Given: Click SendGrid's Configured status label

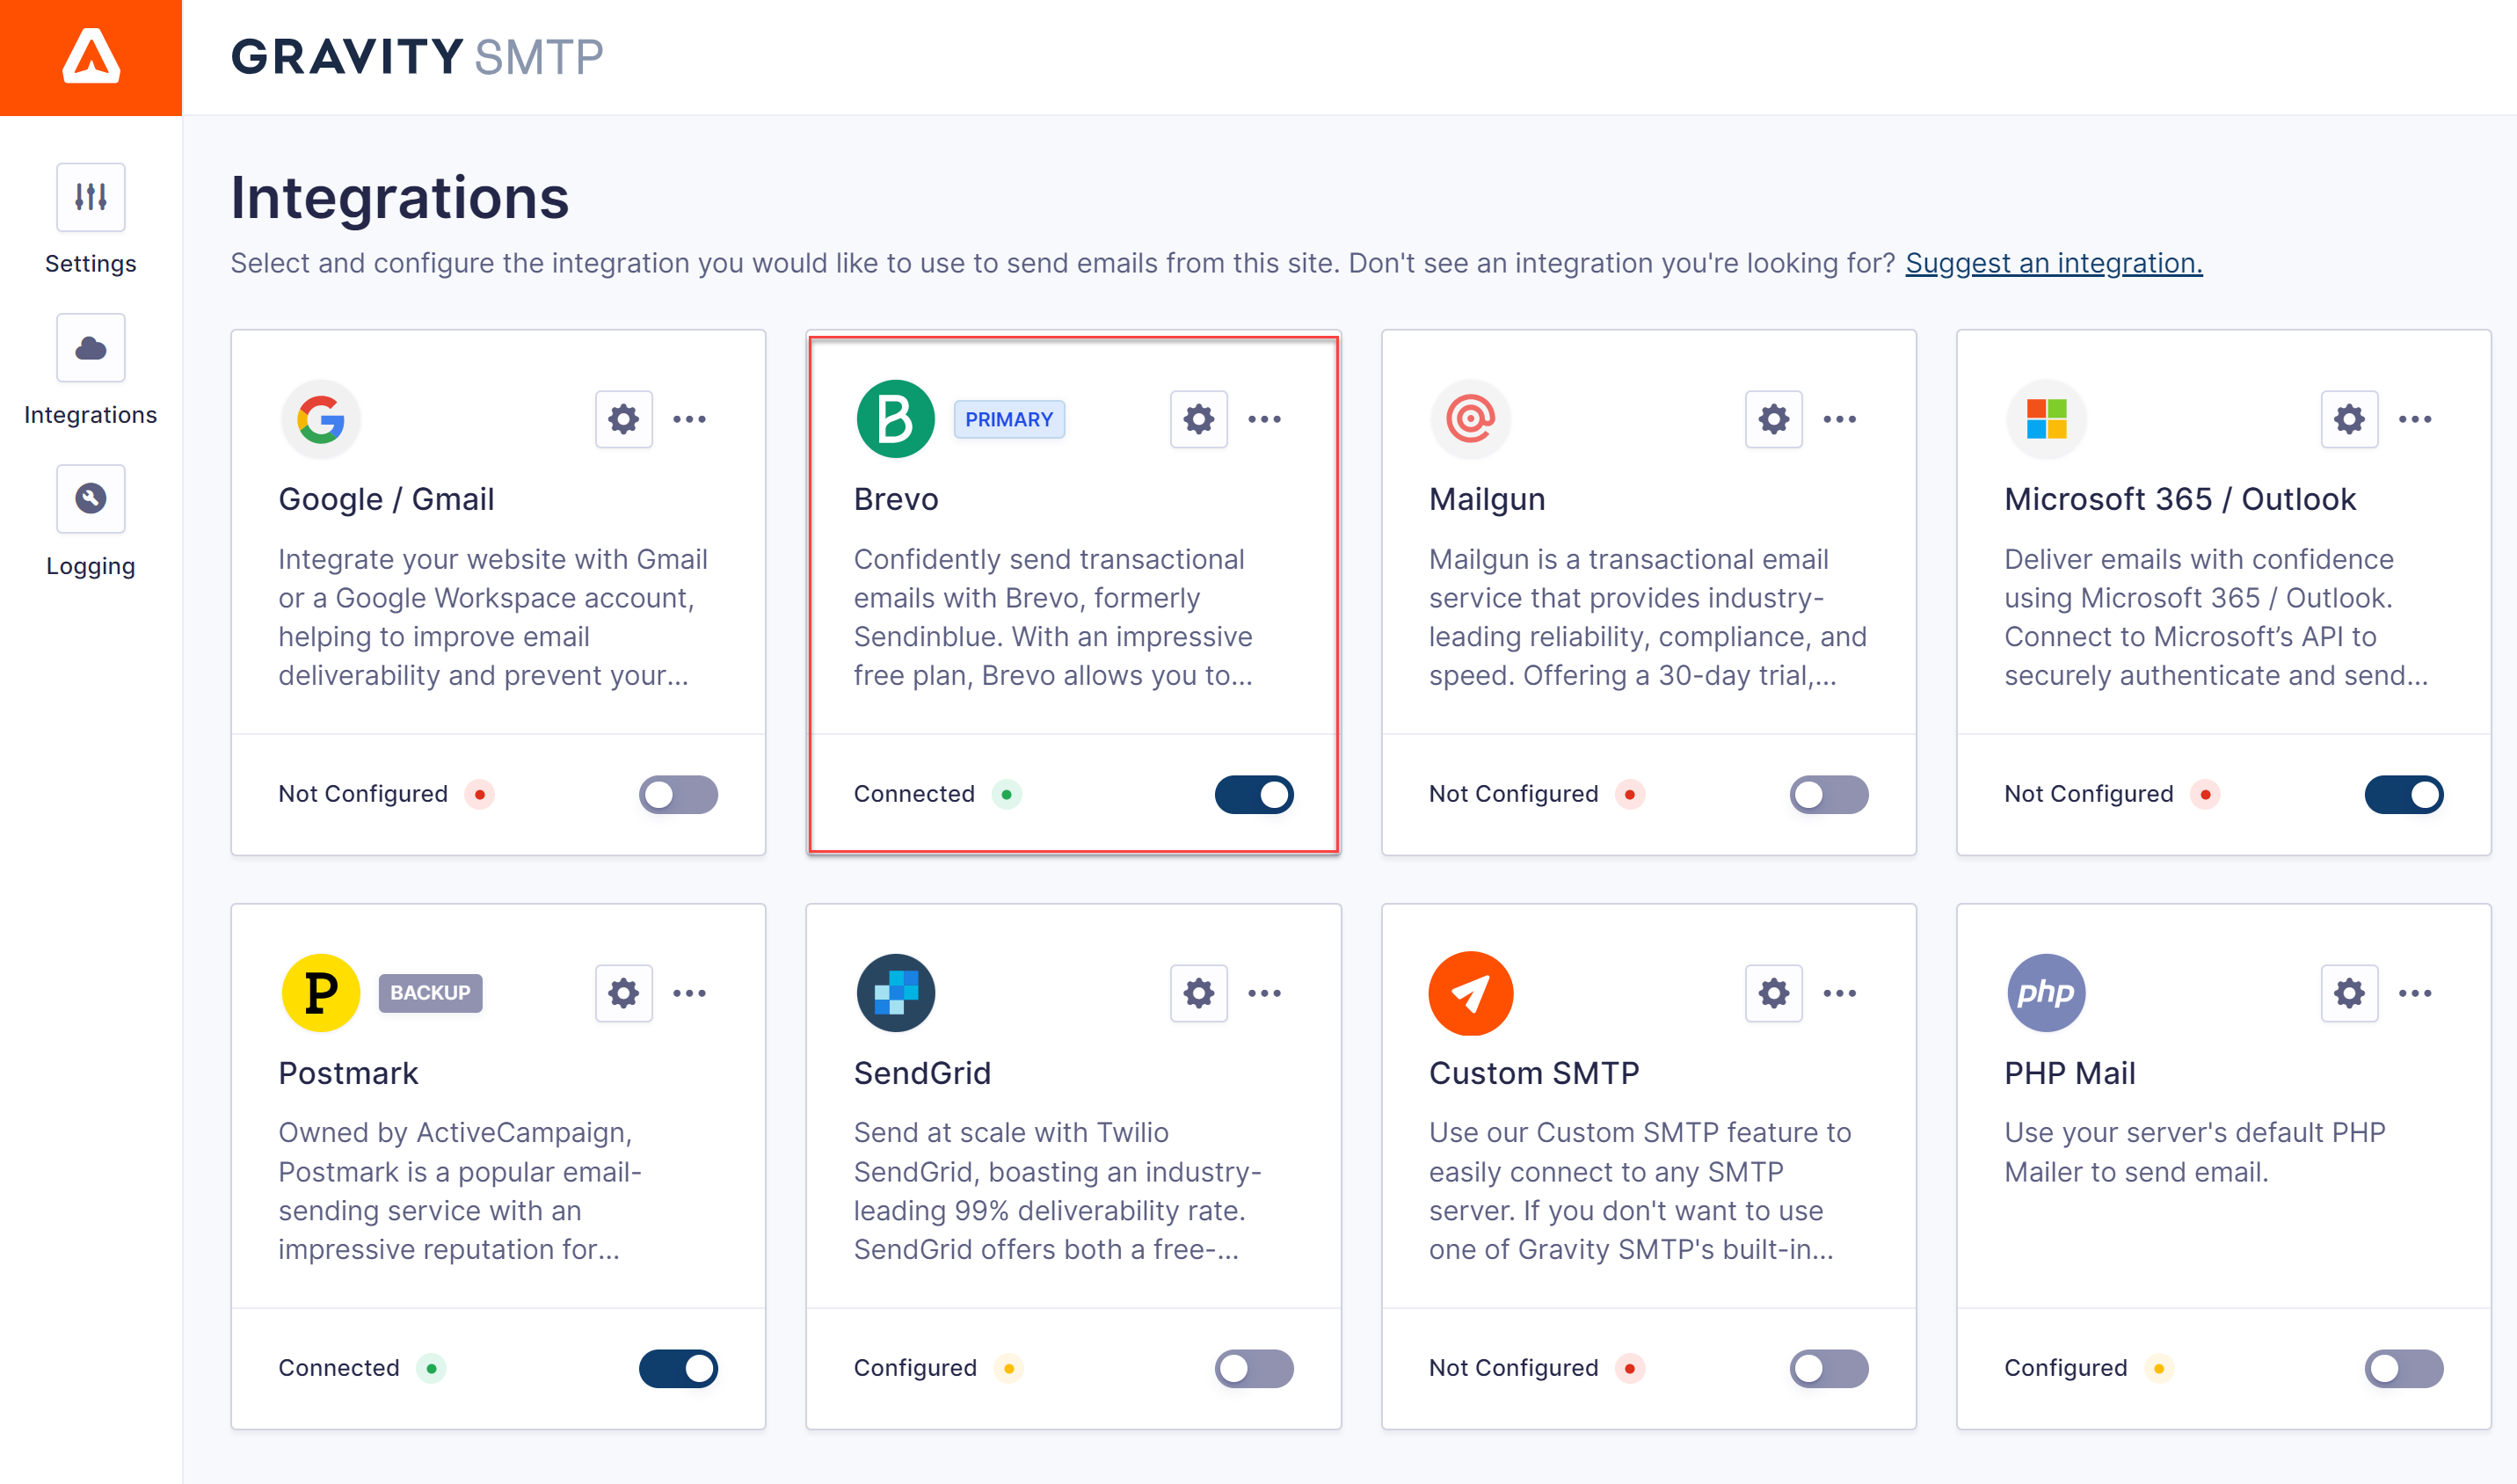Looking at the screenshot, I should coord(915,1368).
